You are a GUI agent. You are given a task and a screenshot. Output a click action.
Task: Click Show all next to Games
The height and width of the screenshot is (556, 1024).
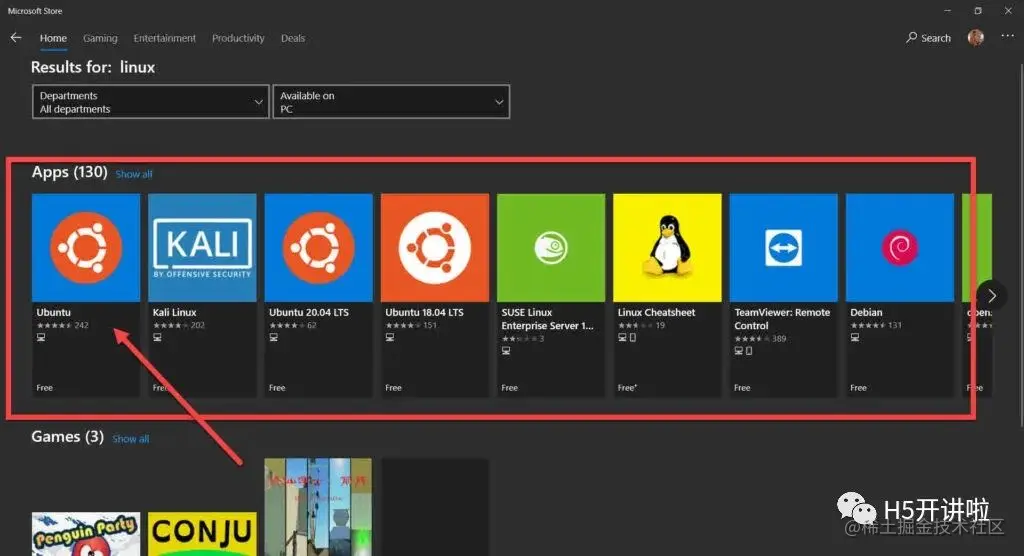pyautogui.click(x=131, y=438)
